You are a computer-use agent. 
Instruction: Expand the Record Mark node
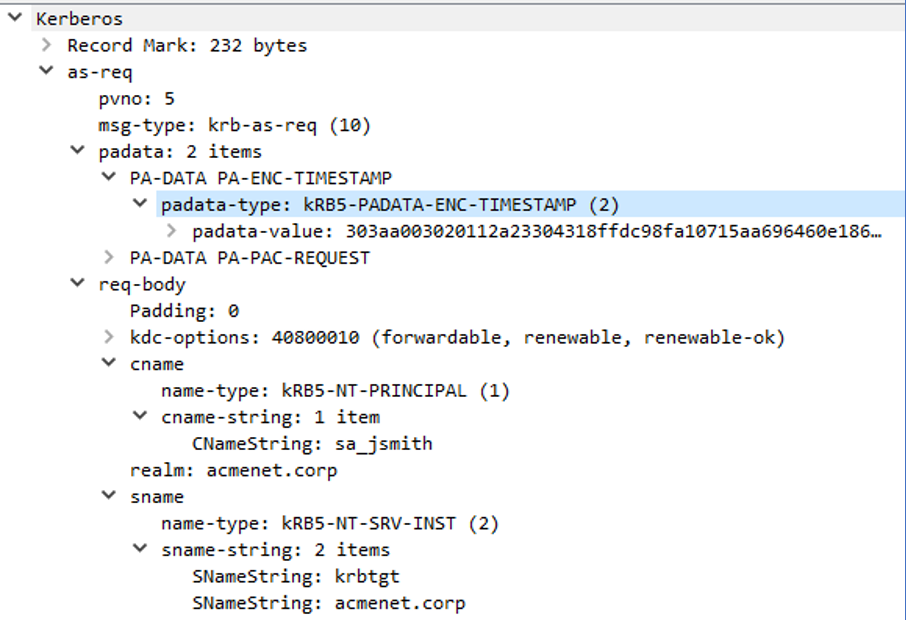(46, 45)
